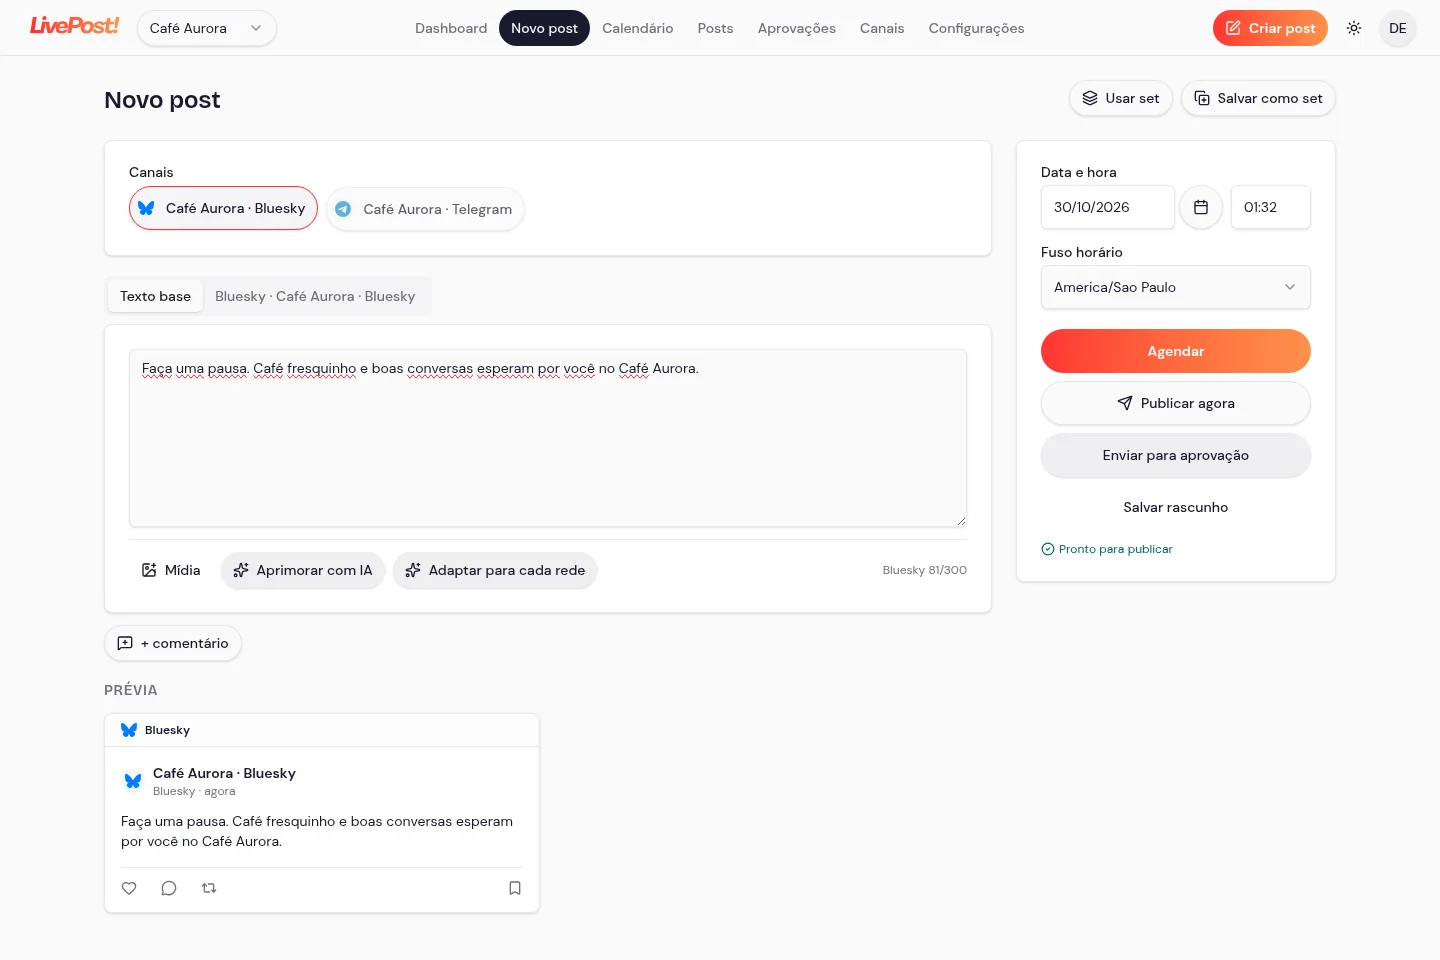
Task: Open the DE user avatar menu
Action: coord(1397,28)
